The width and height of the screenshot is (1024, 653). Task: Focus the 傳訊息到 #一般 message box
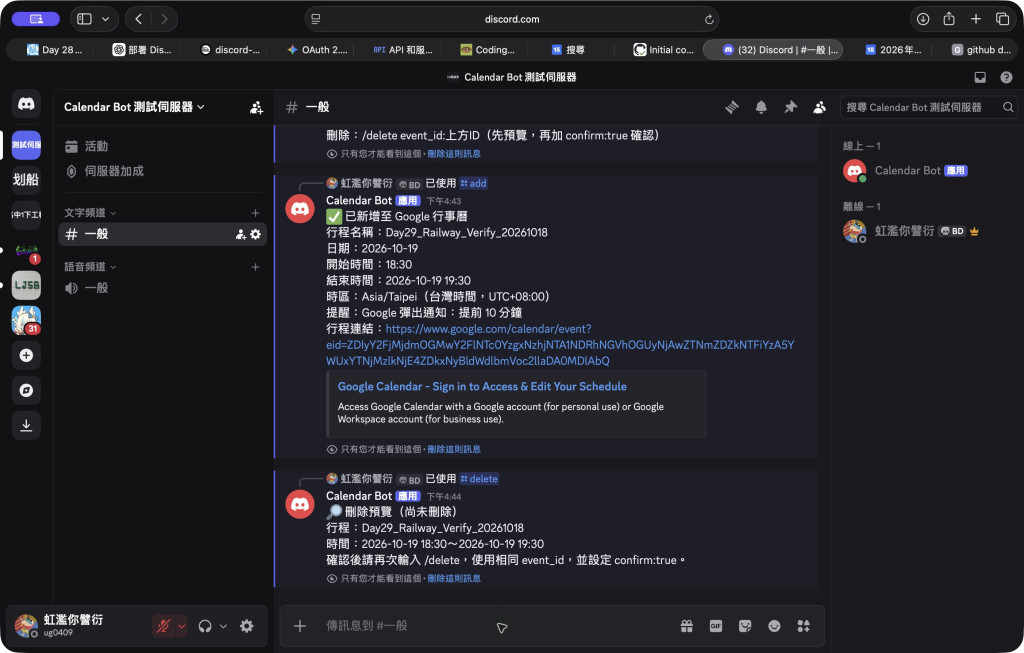click(x=496, y=626)
